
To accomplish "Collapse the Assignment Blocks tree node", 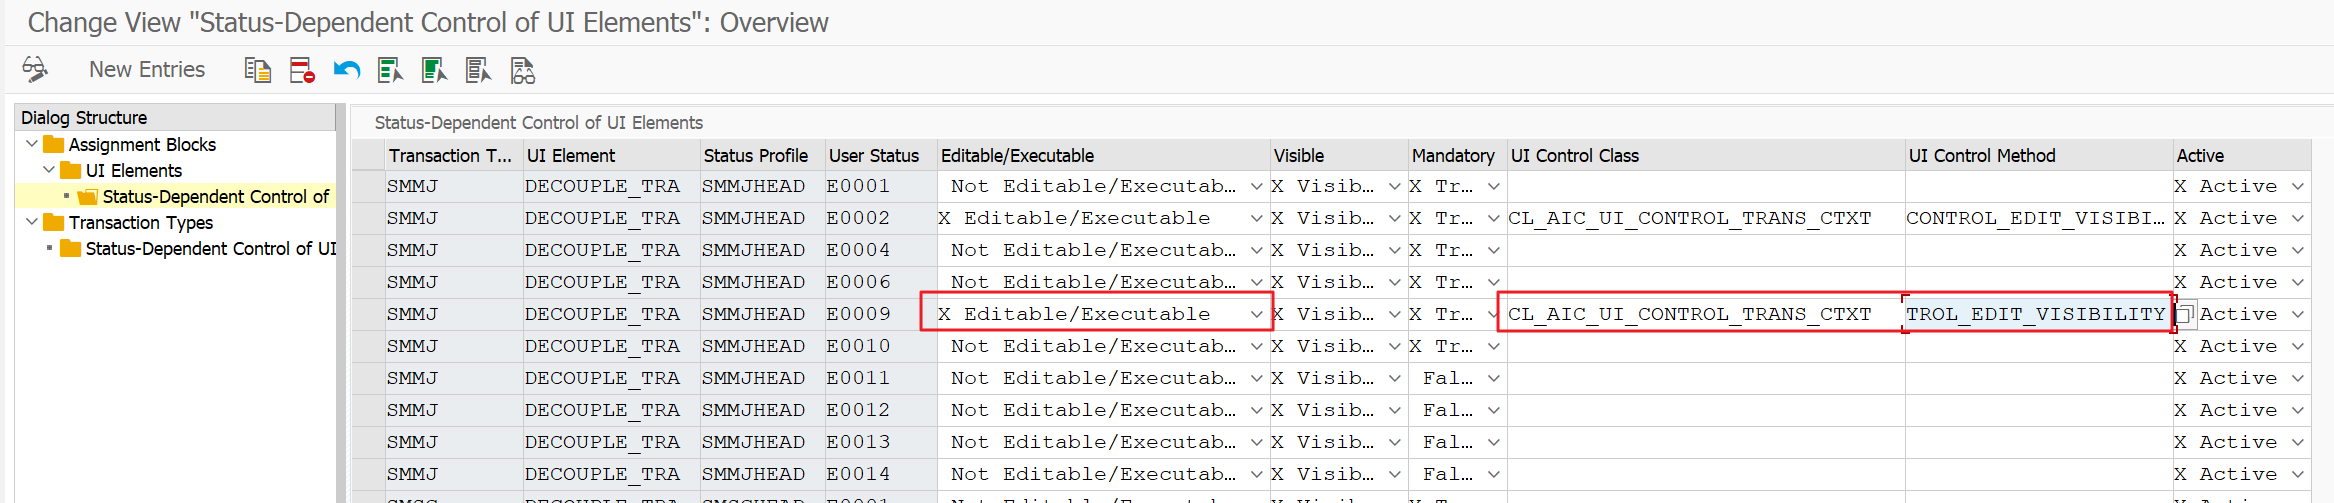I will pos(32,145).
